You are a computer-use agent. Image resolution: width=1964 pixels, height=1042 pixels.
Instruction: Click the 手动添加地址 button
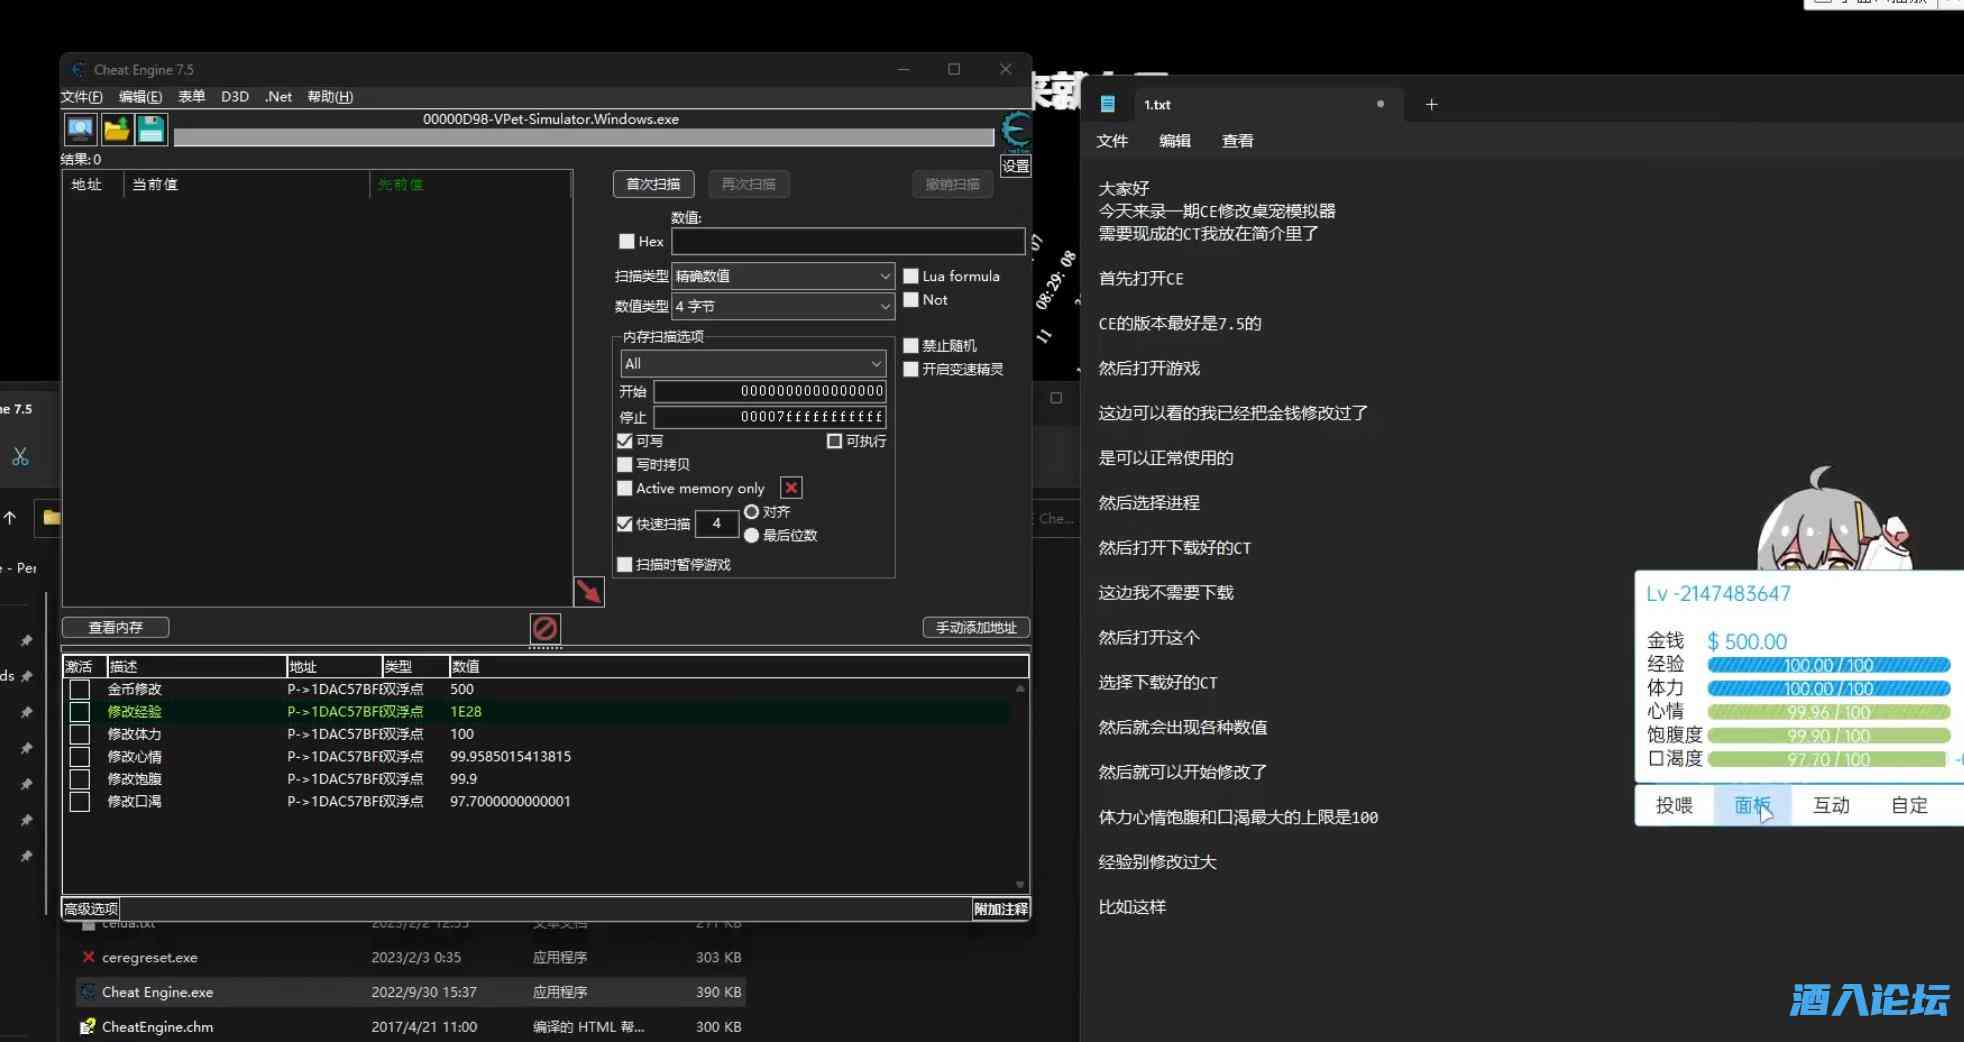point(975,628)
